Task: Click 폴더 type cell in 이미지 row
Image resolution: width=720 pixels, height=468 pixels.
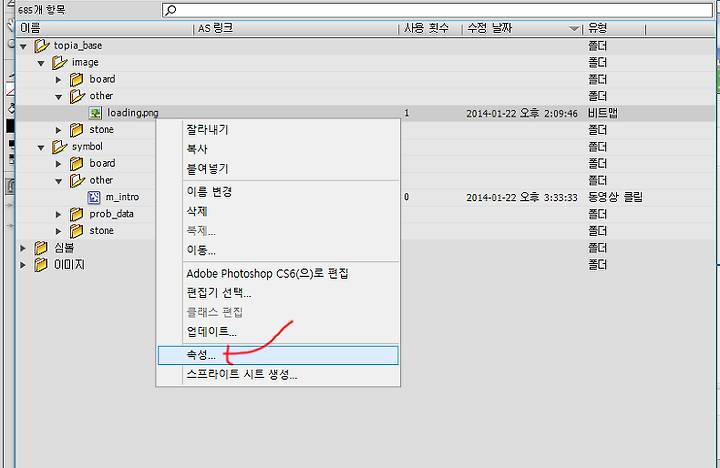Action: pos(597,265)
